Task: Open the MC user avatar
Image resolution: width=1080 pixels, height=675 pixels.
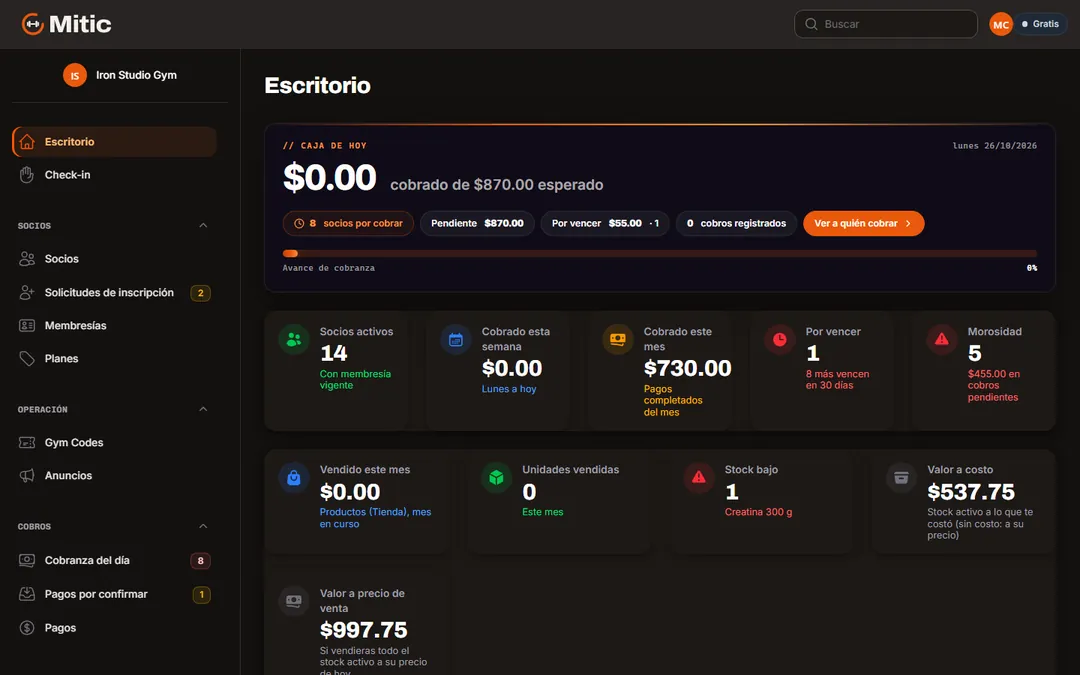Action: click(1001, 24)
